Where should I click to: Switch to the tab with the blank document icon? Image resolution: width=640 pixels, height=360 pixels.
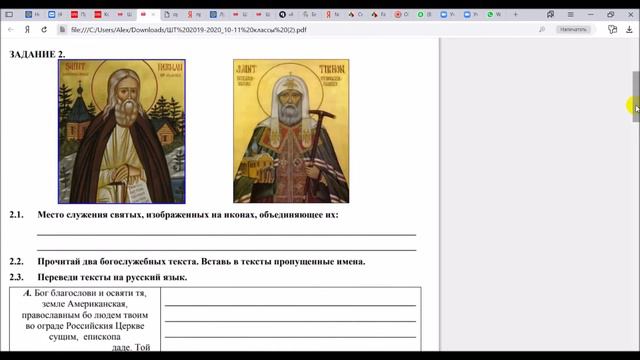click(171, 14)
